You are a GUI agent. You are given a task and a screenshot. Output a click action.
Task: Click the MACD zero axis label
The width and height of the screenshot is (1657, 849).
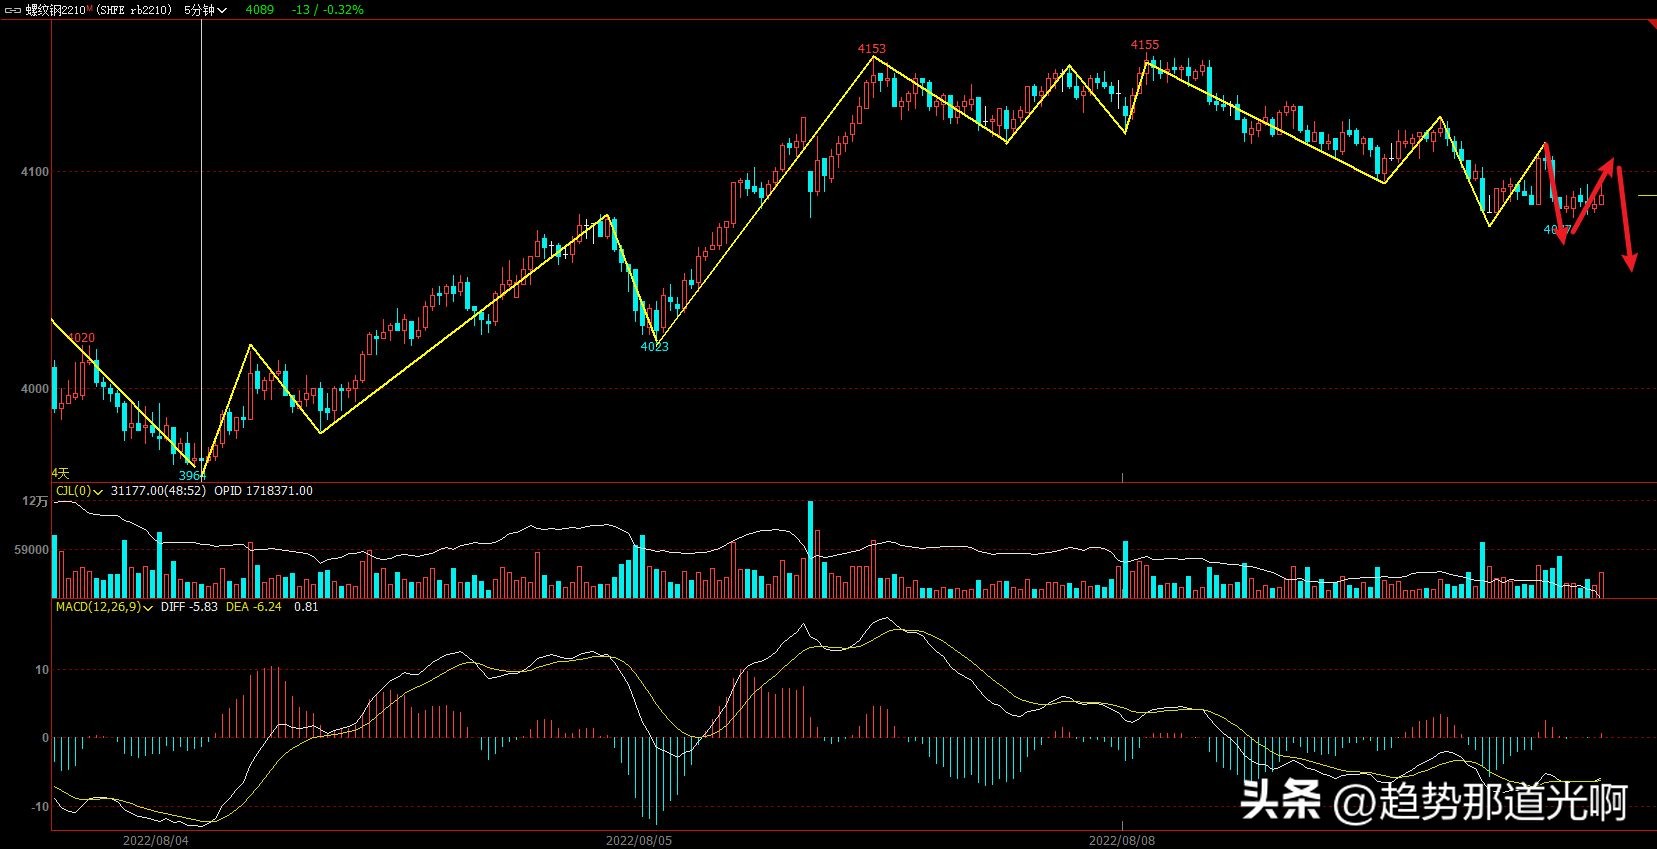coord(45,738)
